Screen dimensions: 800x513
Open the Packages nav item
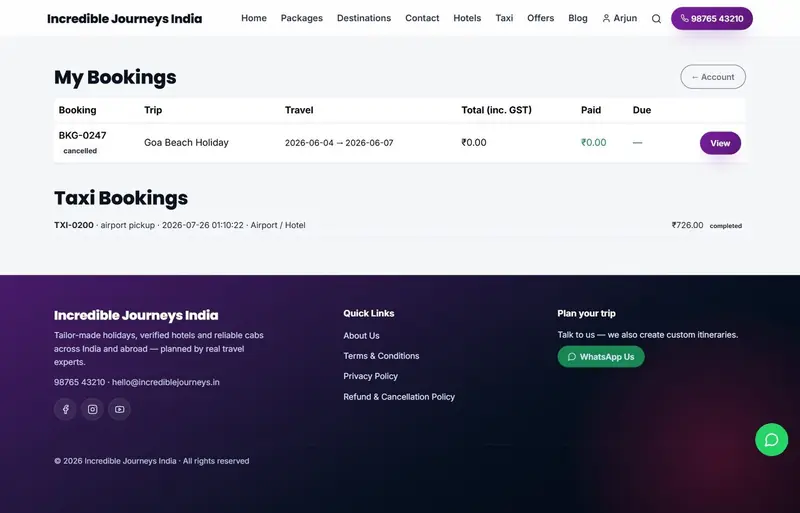coord(302,18)
